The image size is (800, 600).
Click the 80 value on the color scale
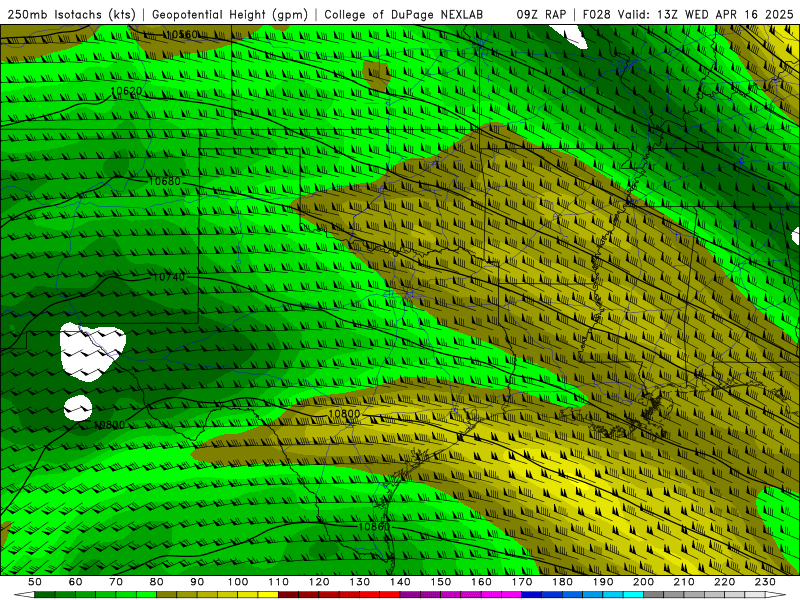(157, 582)
